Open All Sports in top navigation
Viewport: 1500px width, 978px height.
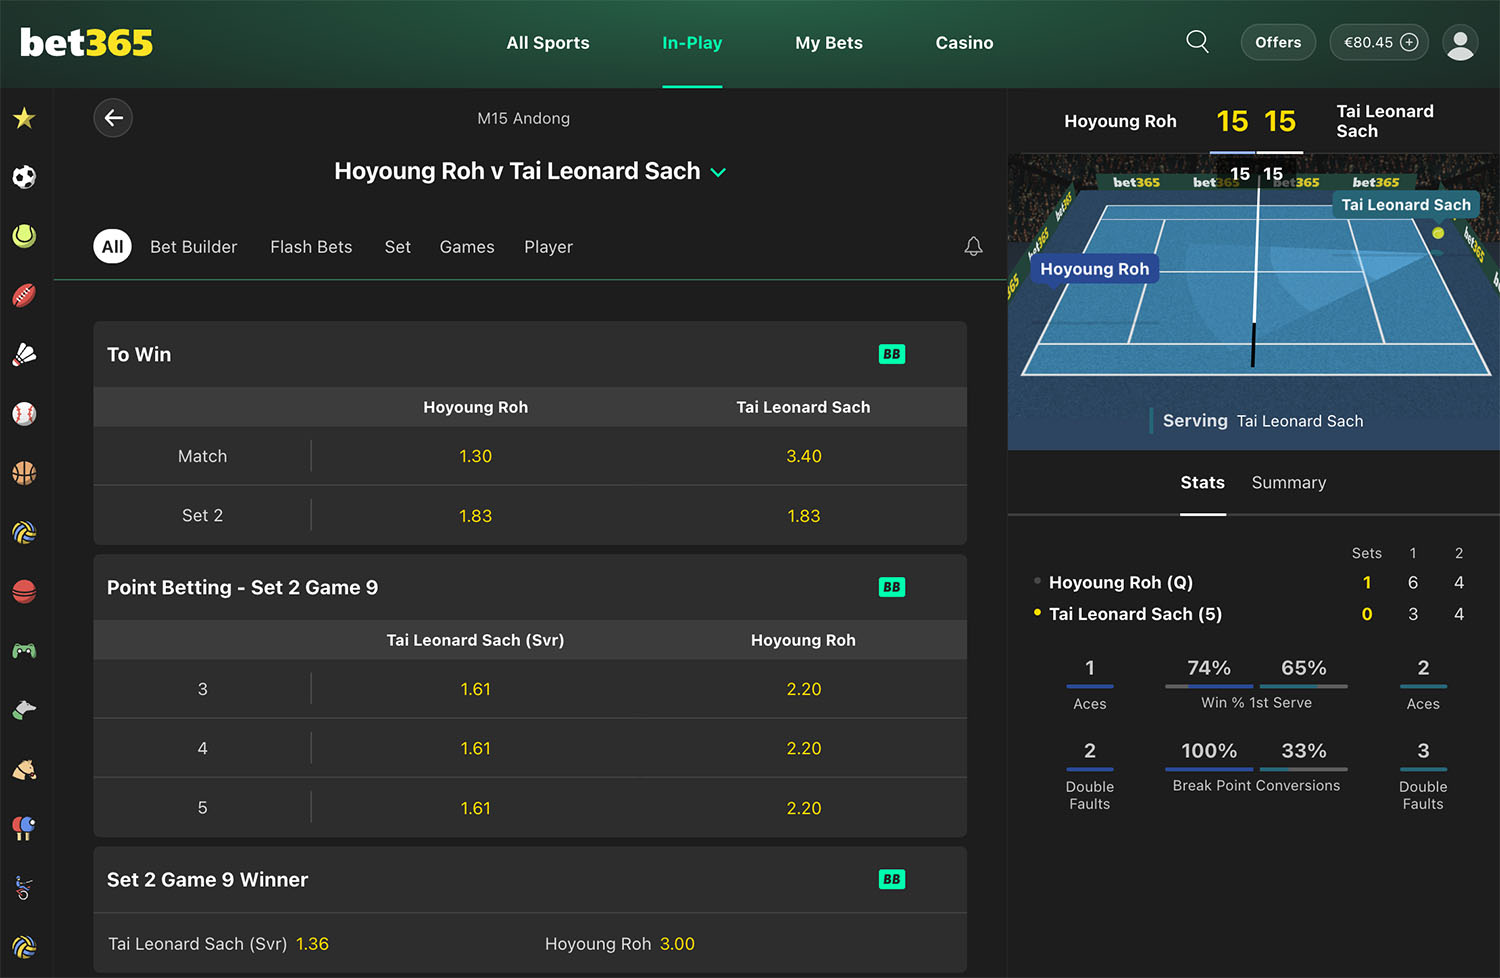pyautogui.click(x=548, y=43)
